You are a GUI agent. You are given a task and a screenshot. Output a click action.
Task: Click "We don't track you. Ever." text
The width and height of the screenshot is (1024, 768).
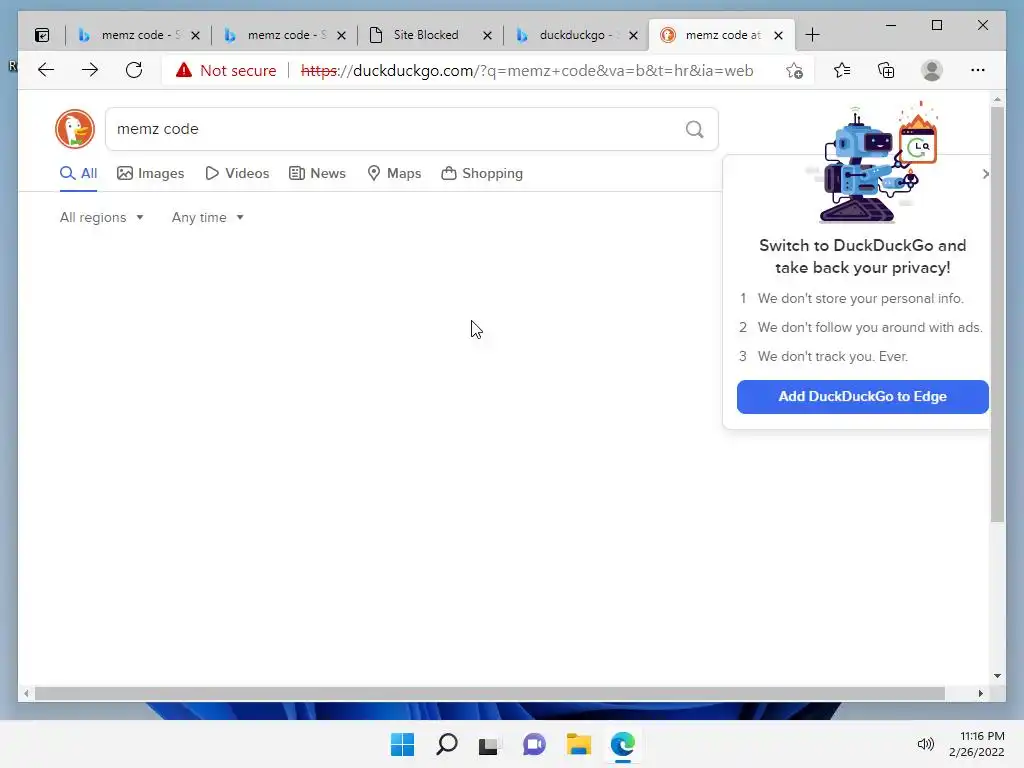(x=833, y=357)
